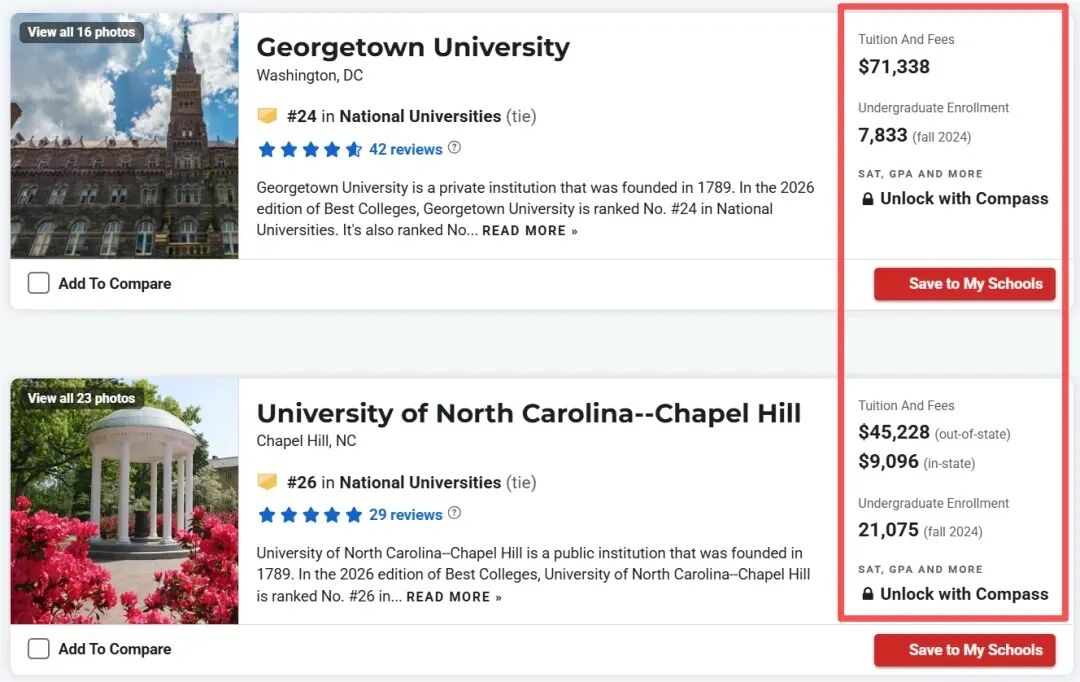1080x682 pixels.
Task: Click UNC Chapel Hill's five-star rating
Action: tap(310, 515)
